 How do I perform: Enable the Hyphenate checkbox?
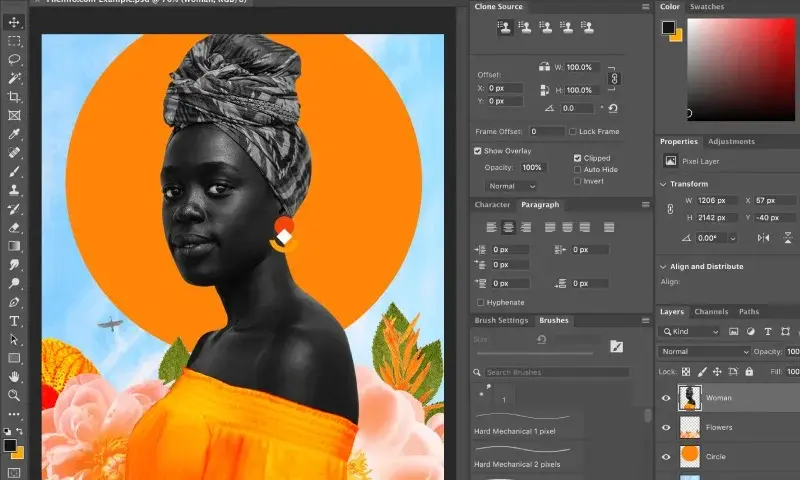click(480, 302)
